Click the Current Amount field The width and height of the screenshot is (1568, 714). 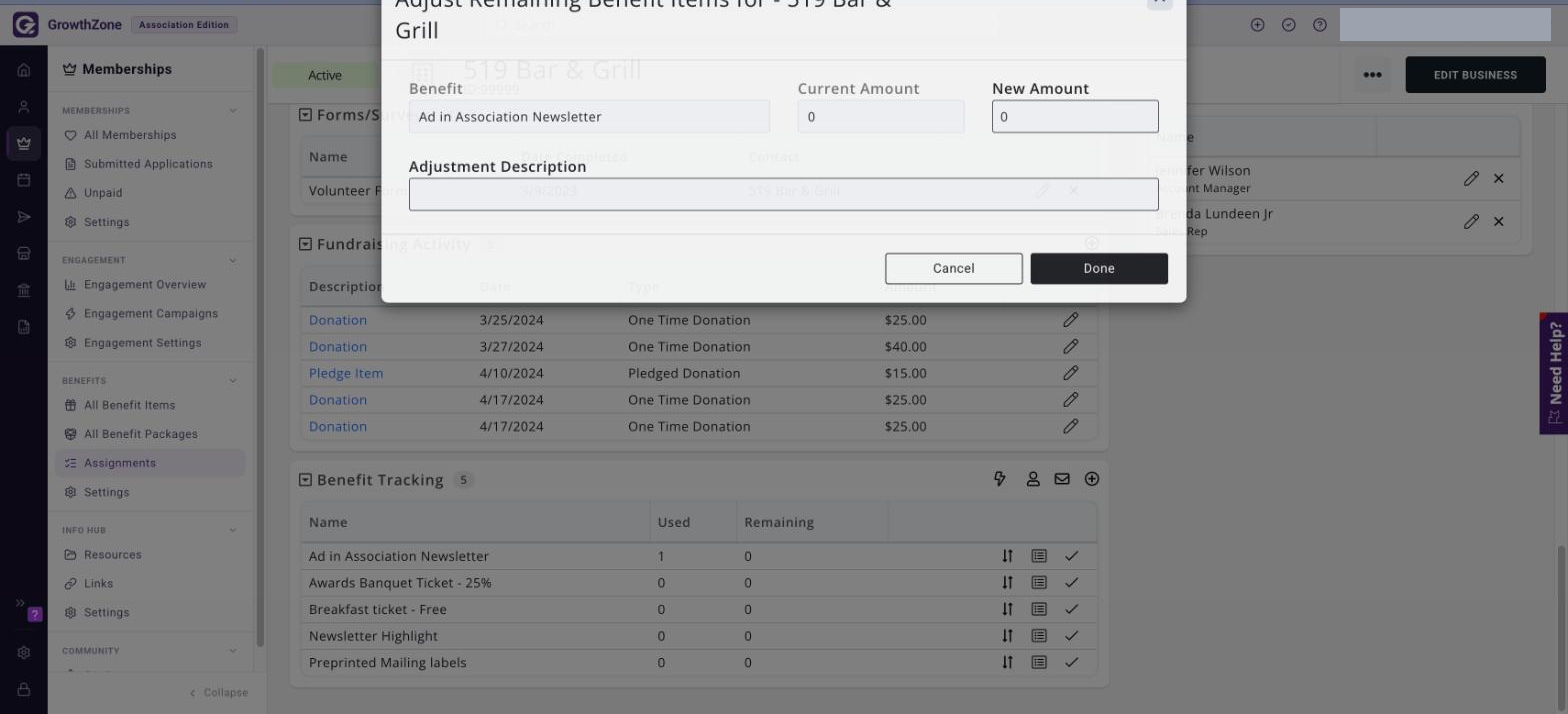click(881, 116)
